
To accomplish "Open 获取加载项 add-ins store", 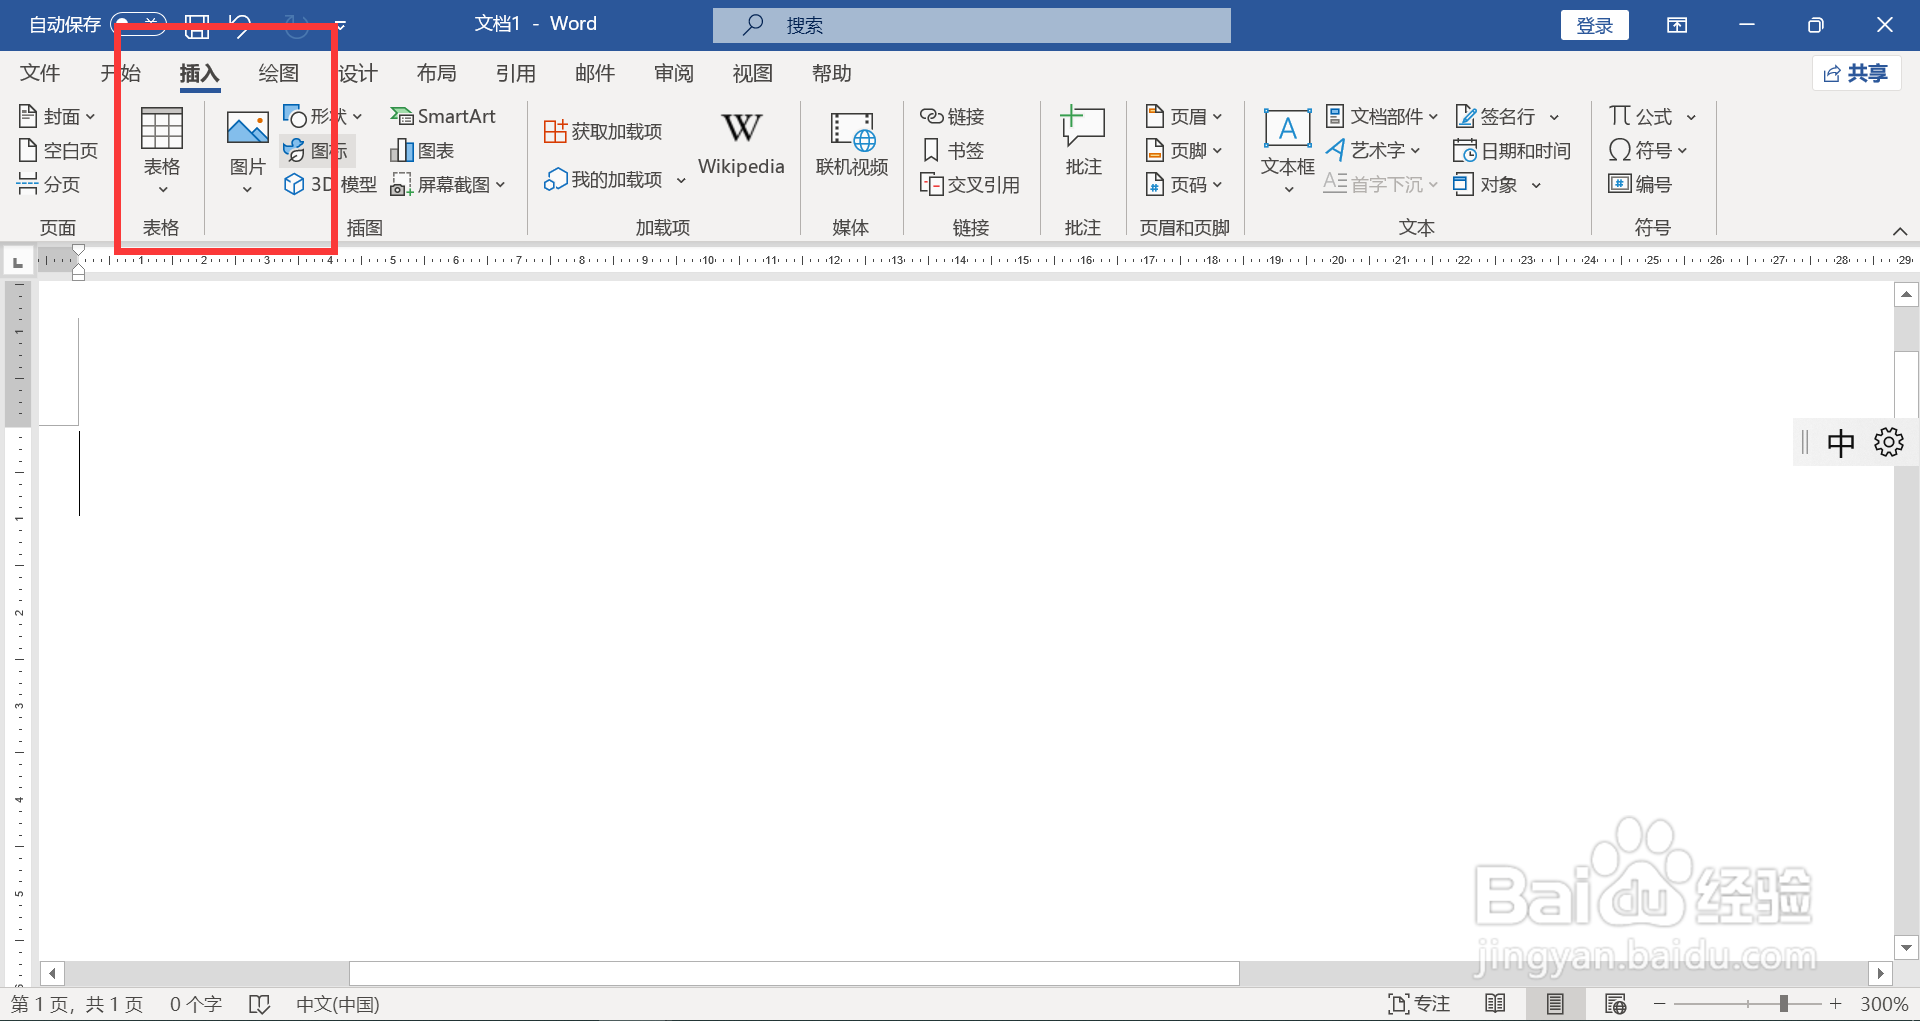I will click(603, 131).
